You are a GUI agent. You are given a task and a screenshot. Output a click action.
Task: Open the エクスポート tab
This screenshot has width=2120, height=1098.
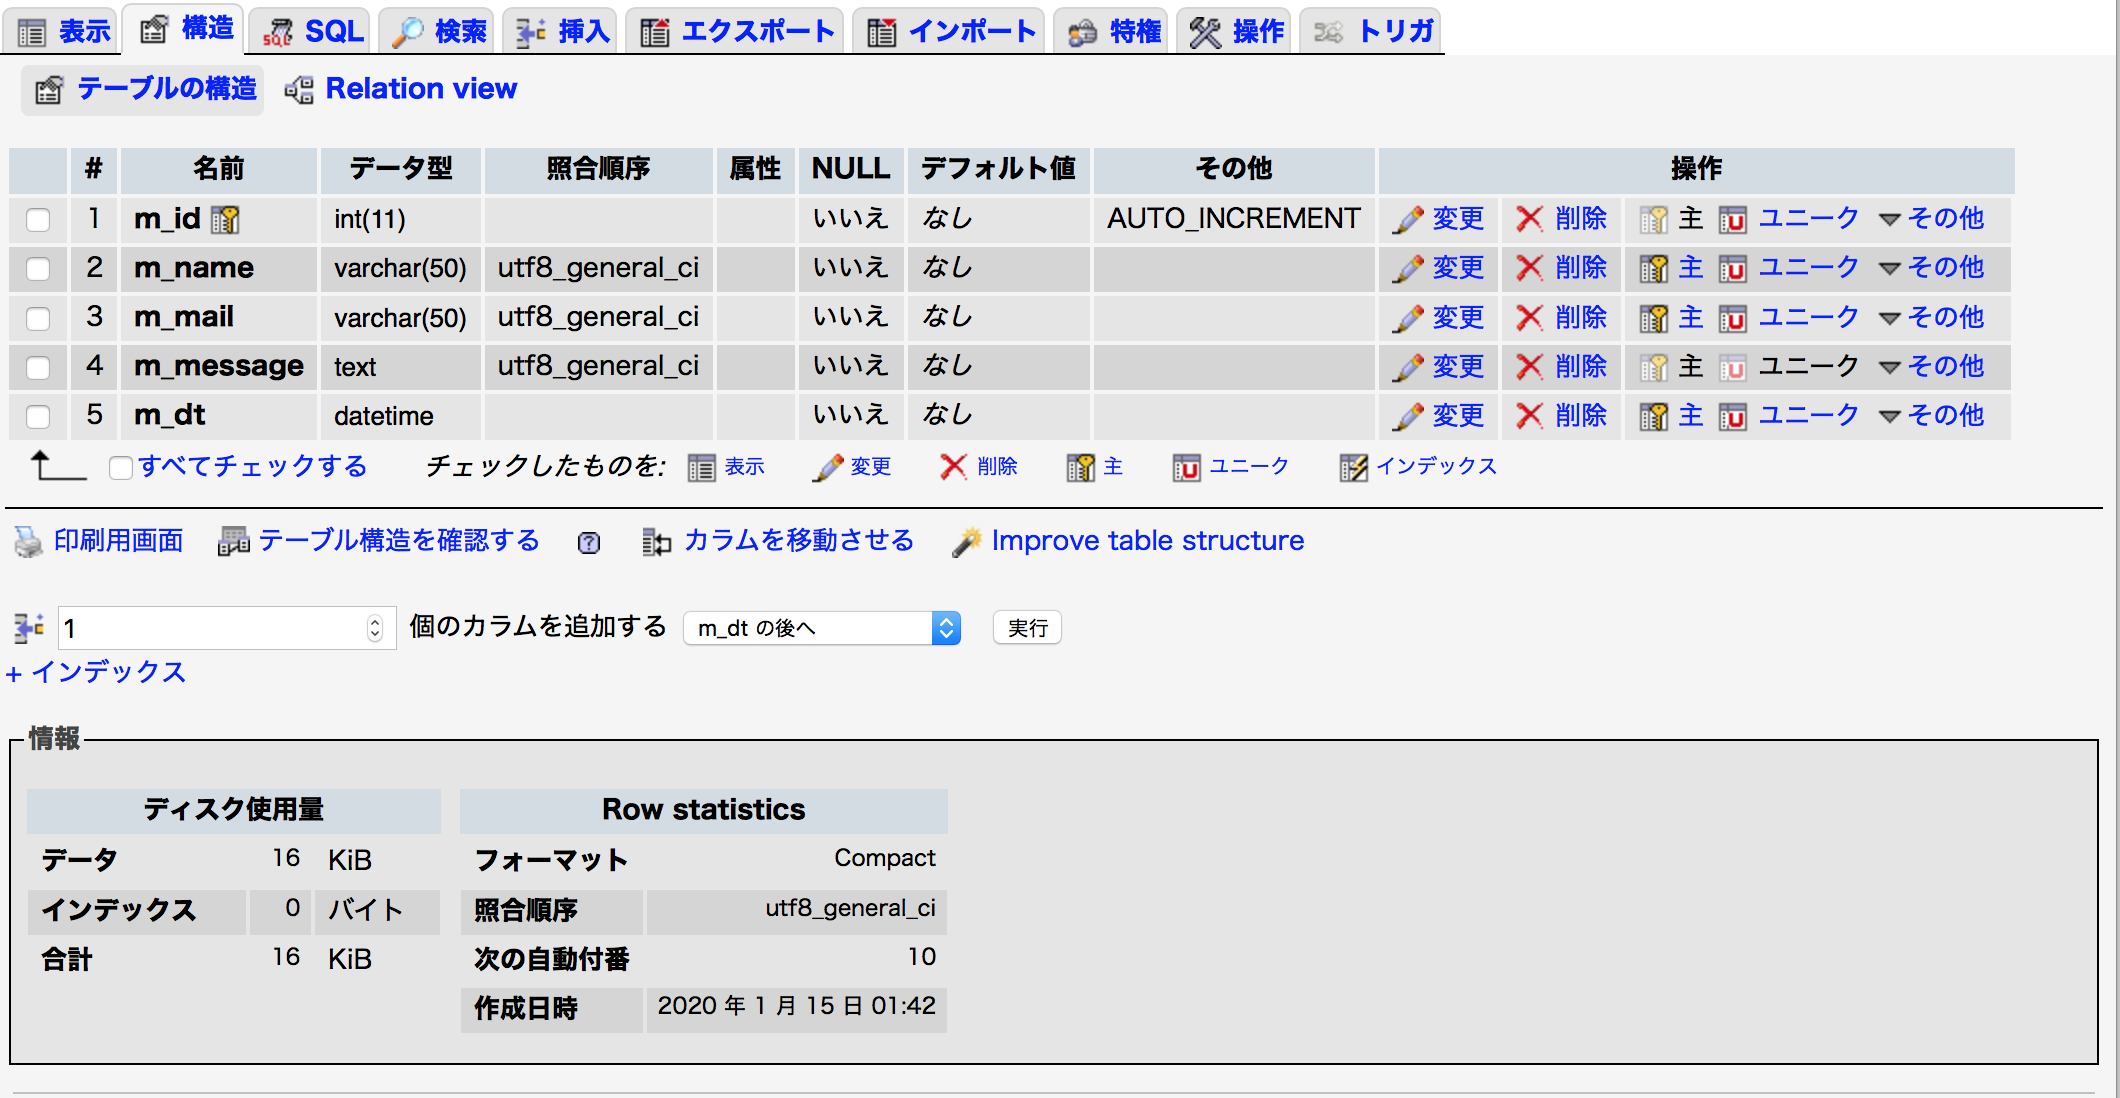pos(734,29)
